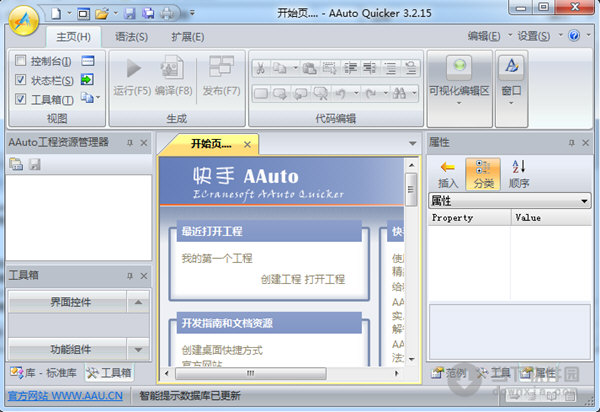Click the 功能组件 category button

67,349
